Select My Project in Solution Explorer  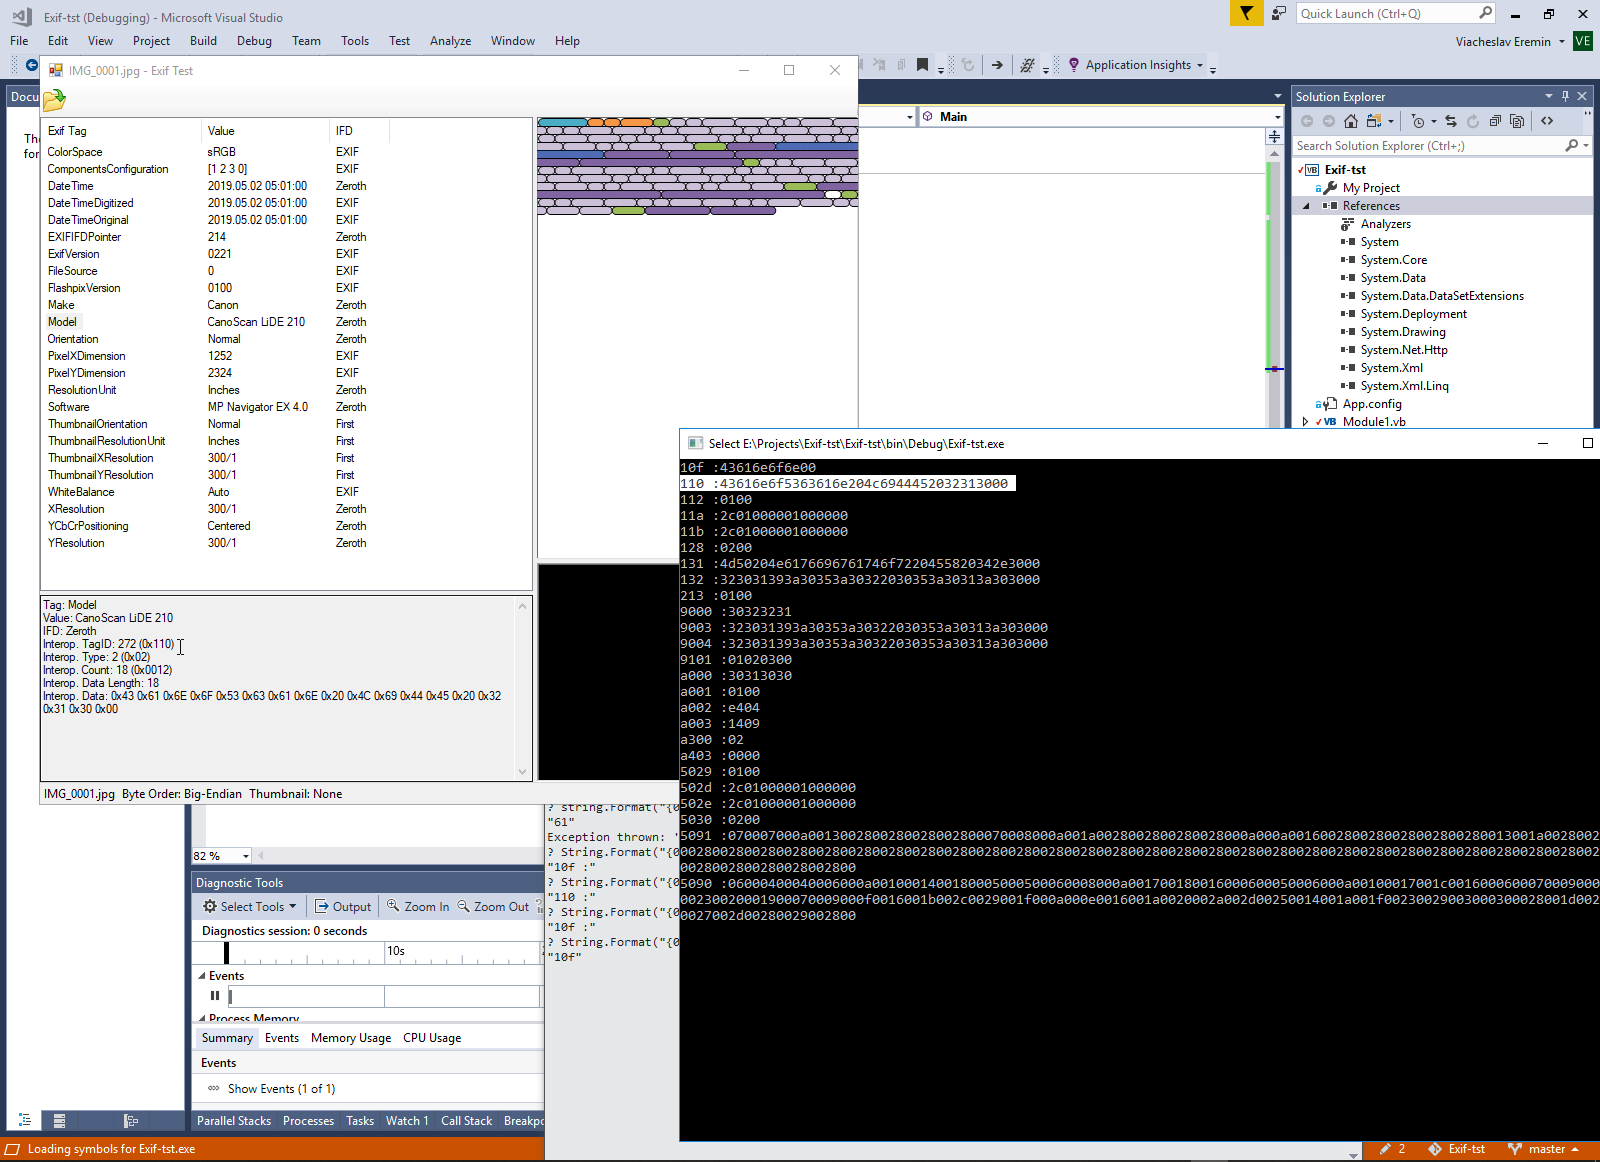(1371, 188)
